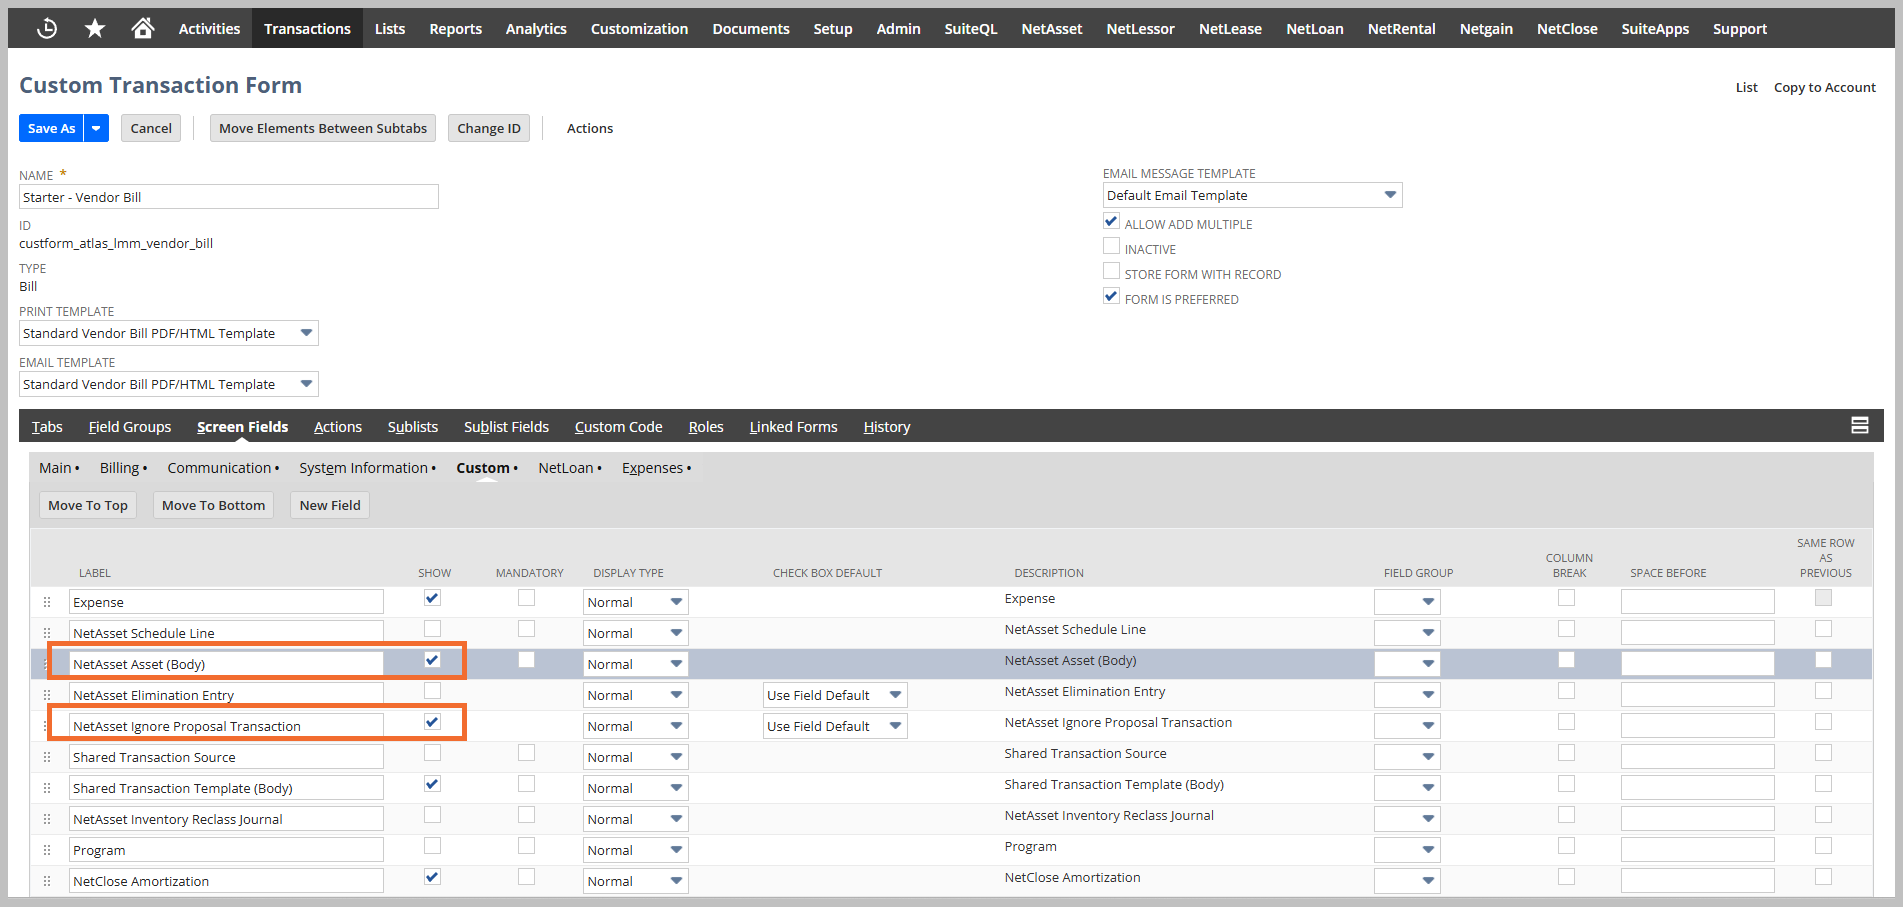Screen dimensions: 1903x907
Task: Open the Customization menu
Action: [x=639, y=29]
